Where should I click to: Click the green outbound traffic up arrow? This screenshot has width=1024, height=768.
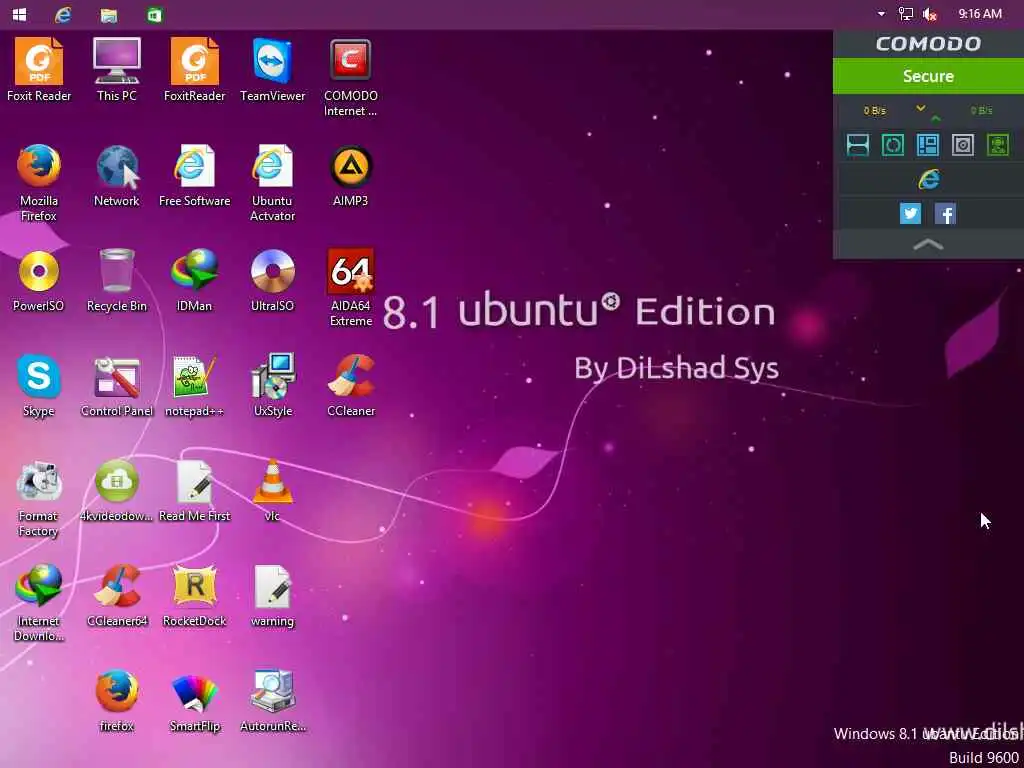click(936, 118)
